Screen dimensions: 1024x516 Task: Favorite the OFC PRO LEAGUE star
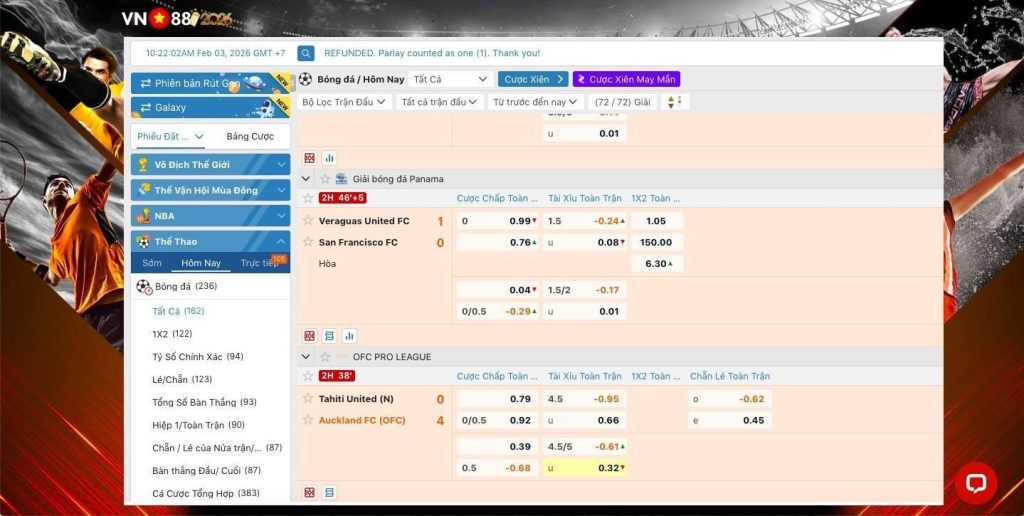[325, 357]
